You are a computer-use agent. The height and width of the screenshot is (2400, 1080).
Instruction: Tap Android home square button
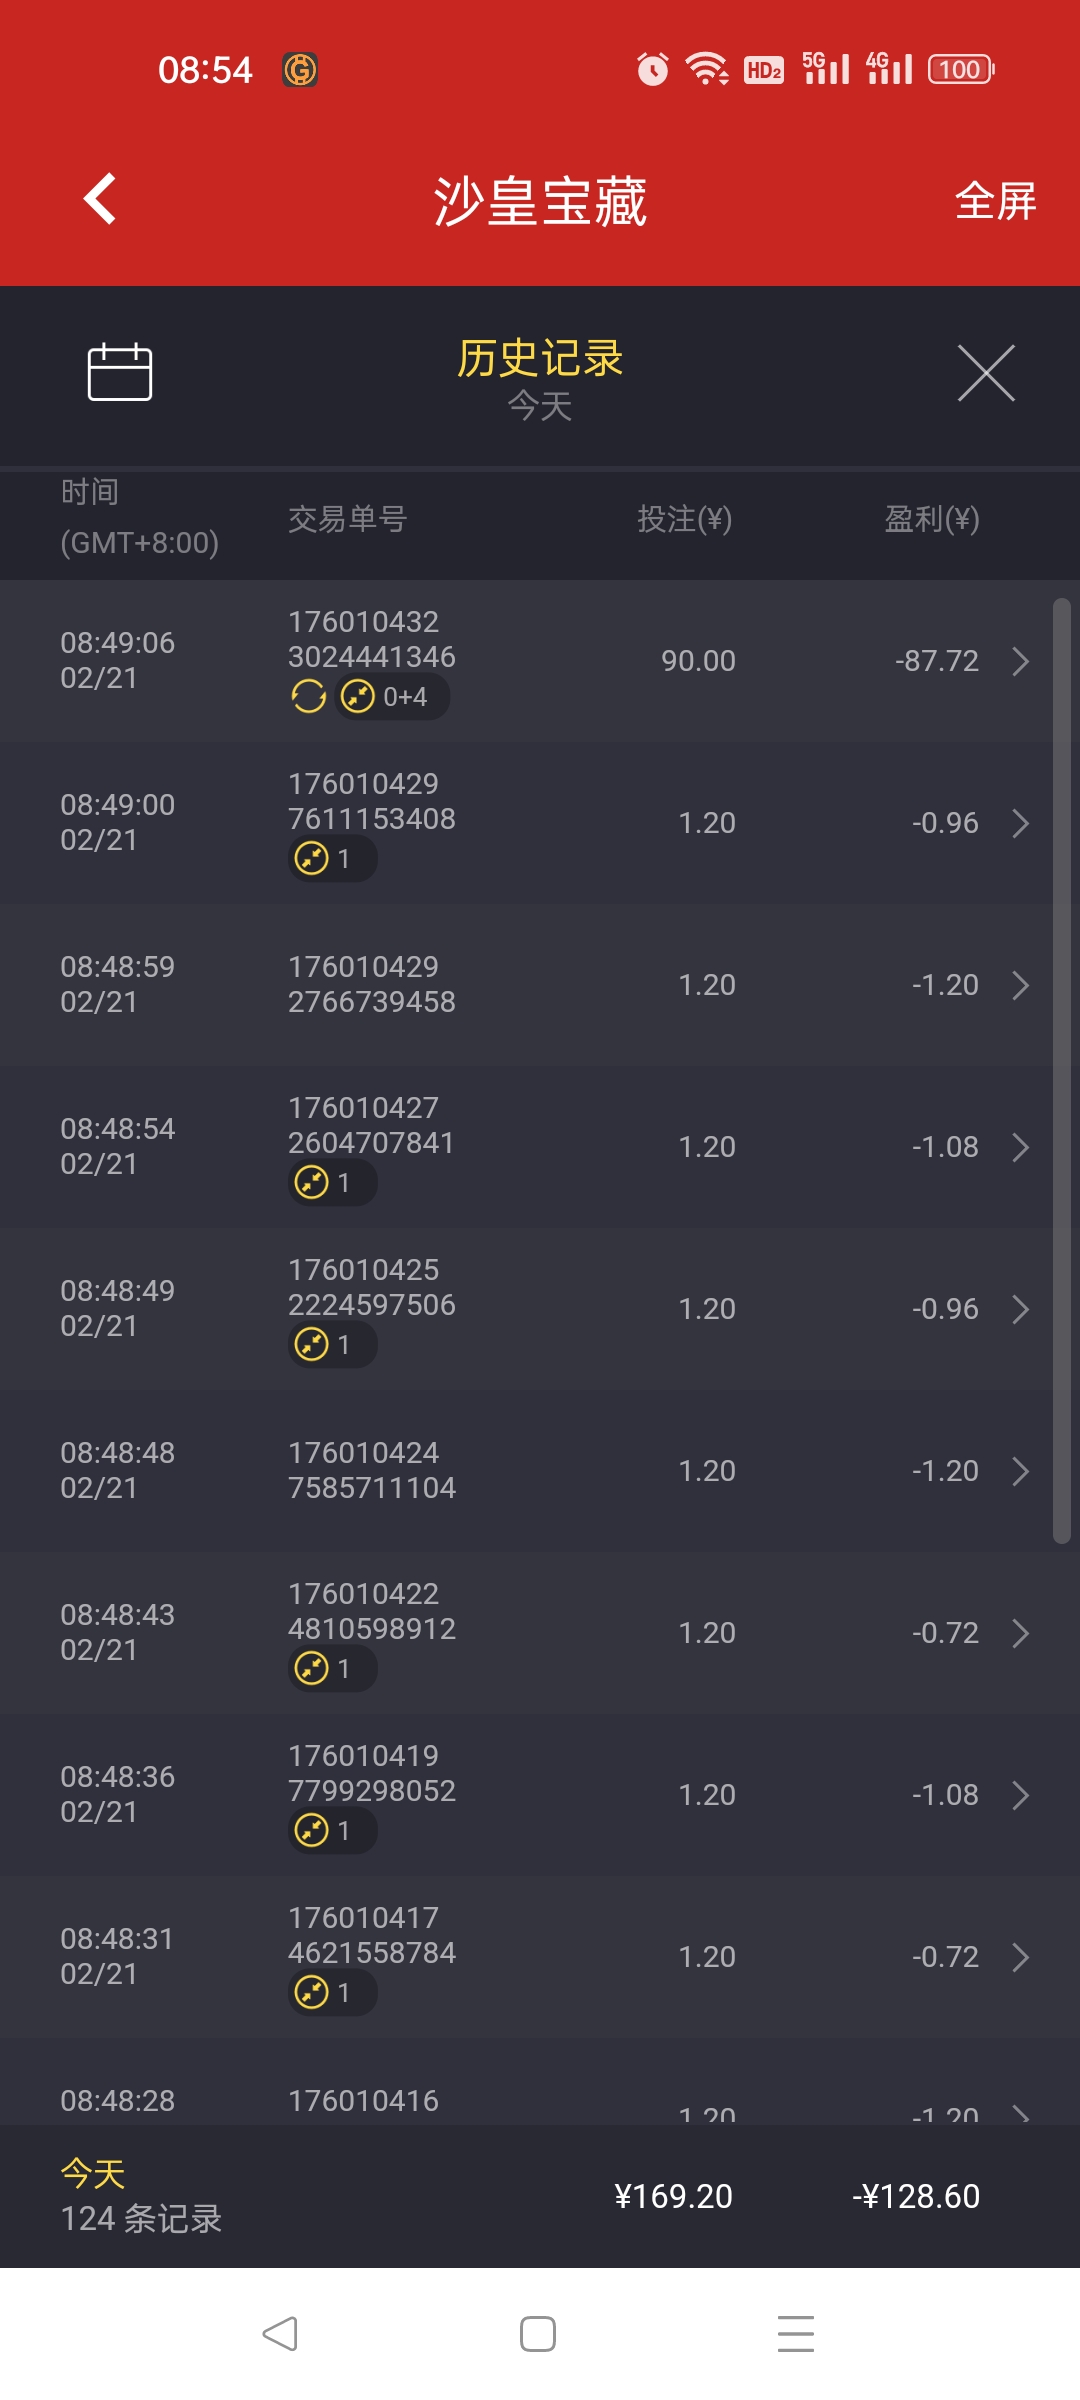pos(538,2334)
